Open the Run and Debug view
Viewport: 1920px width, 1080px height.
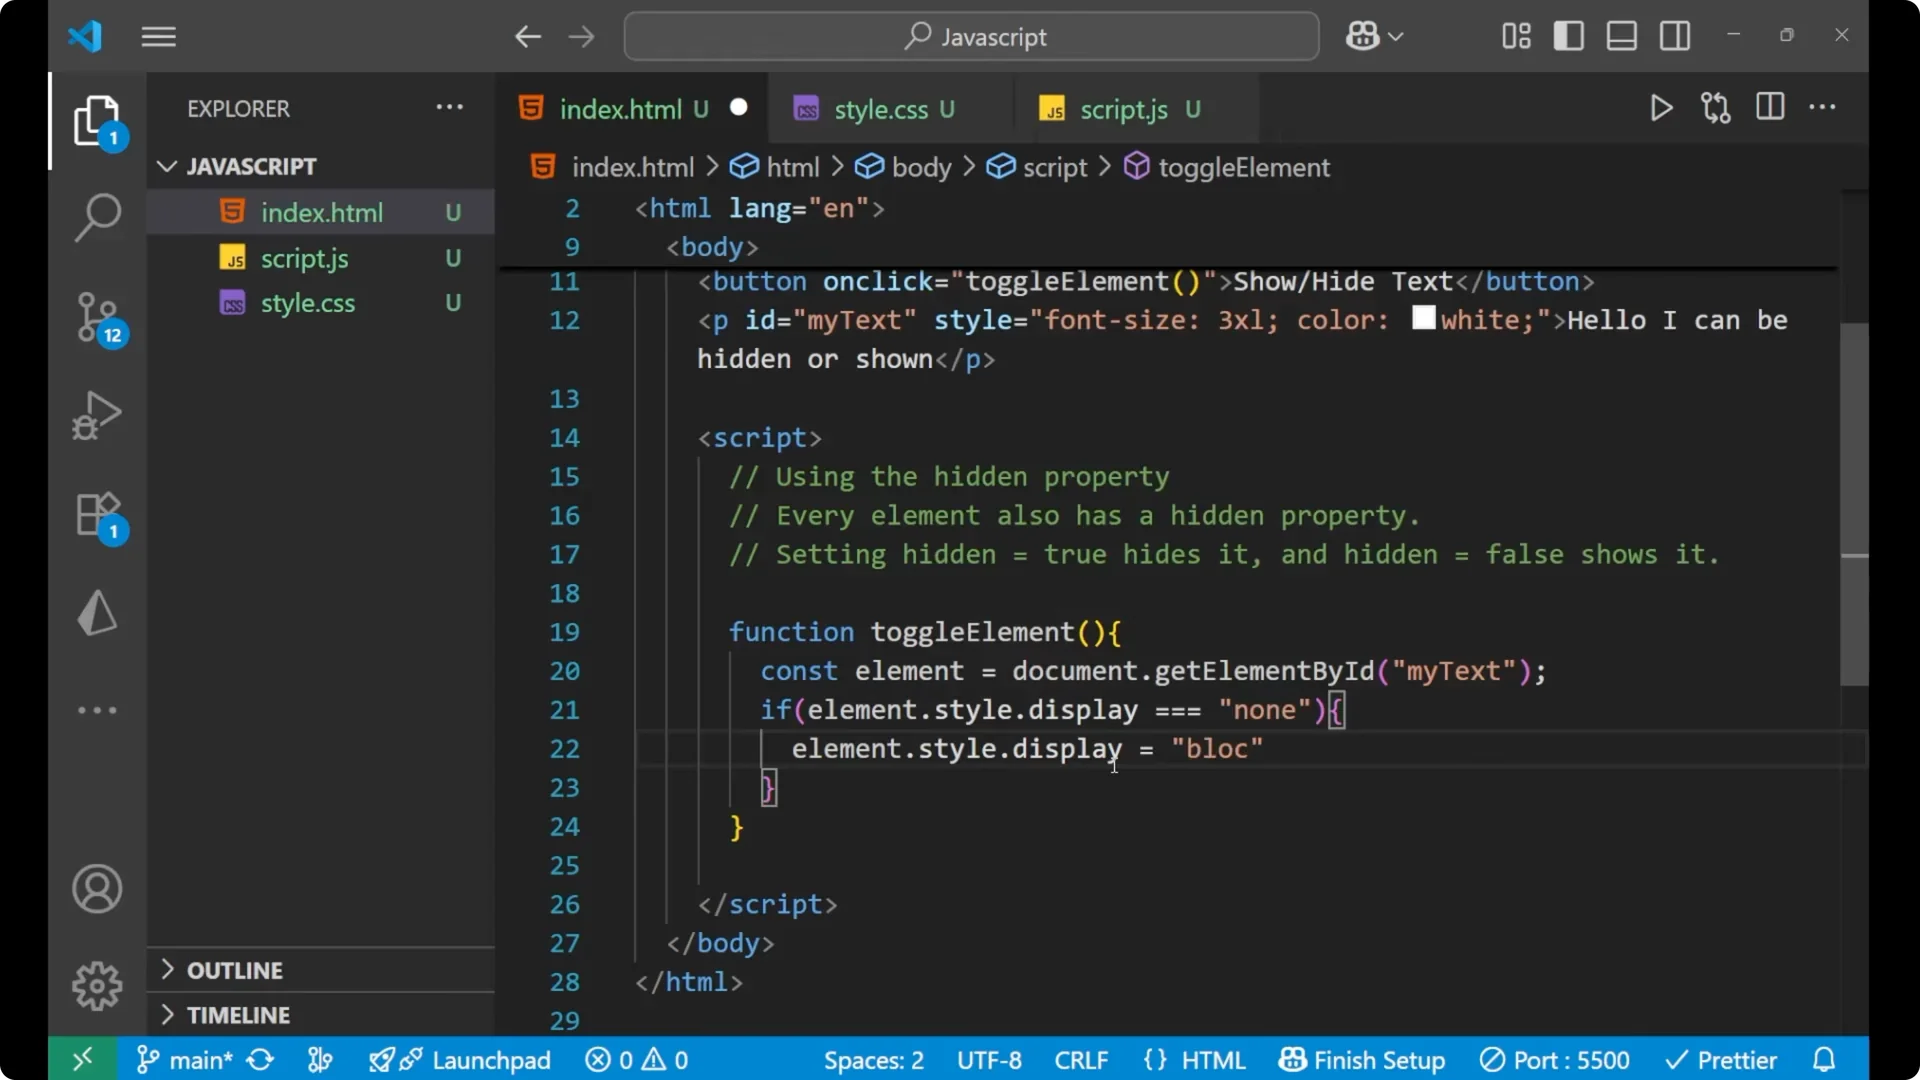click(x=97, y=415)
